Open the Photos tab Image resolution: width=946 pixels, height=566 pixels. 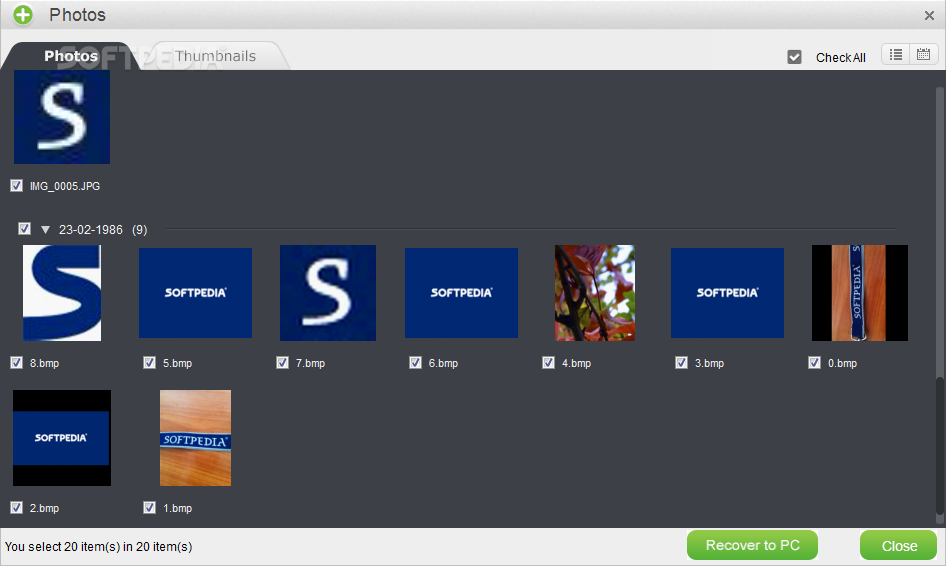point(71,56)
